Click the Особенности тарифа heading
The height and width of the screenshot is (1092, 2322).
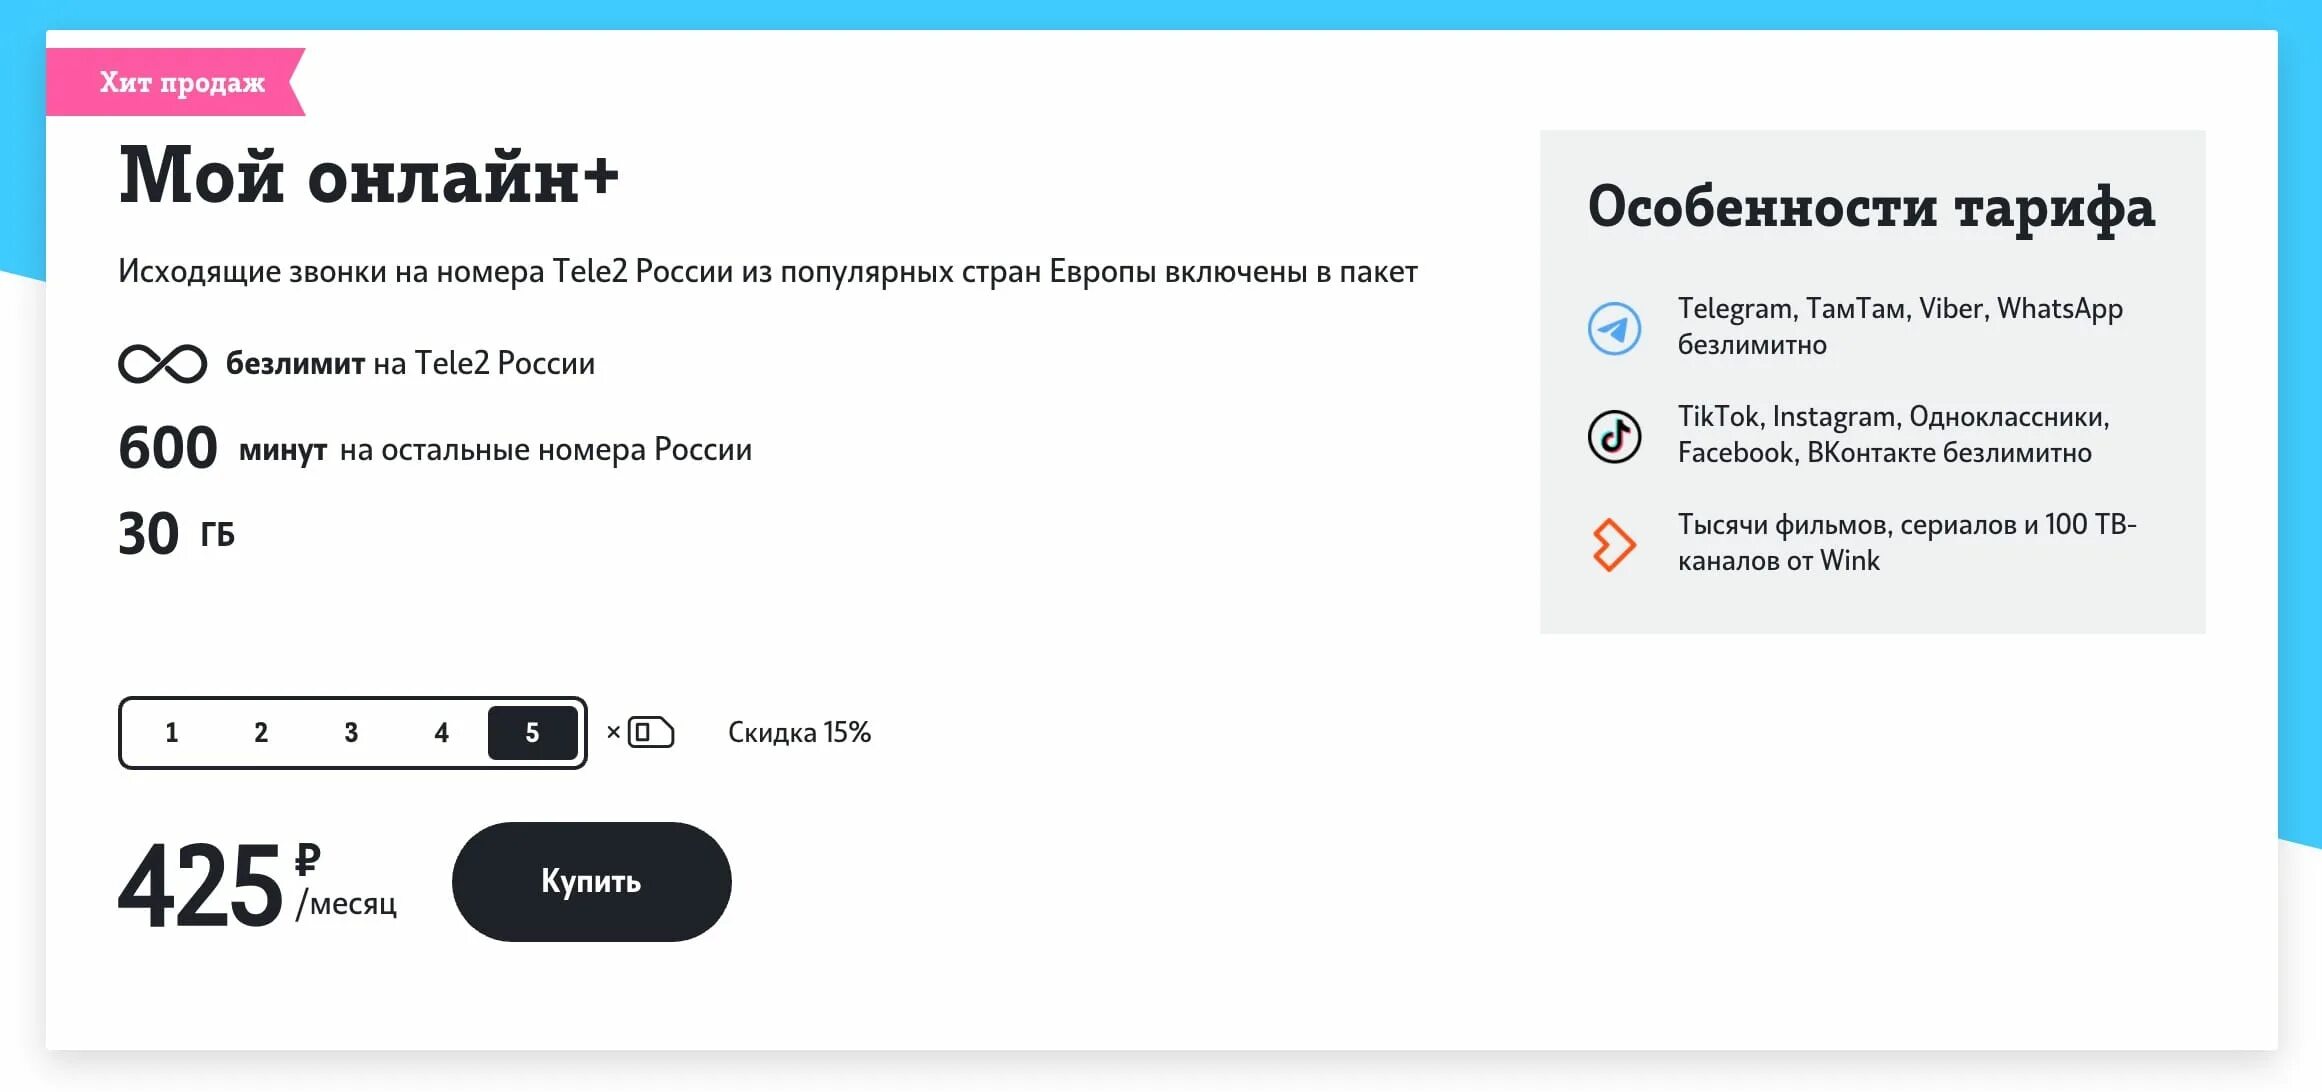pos(1871,207)
